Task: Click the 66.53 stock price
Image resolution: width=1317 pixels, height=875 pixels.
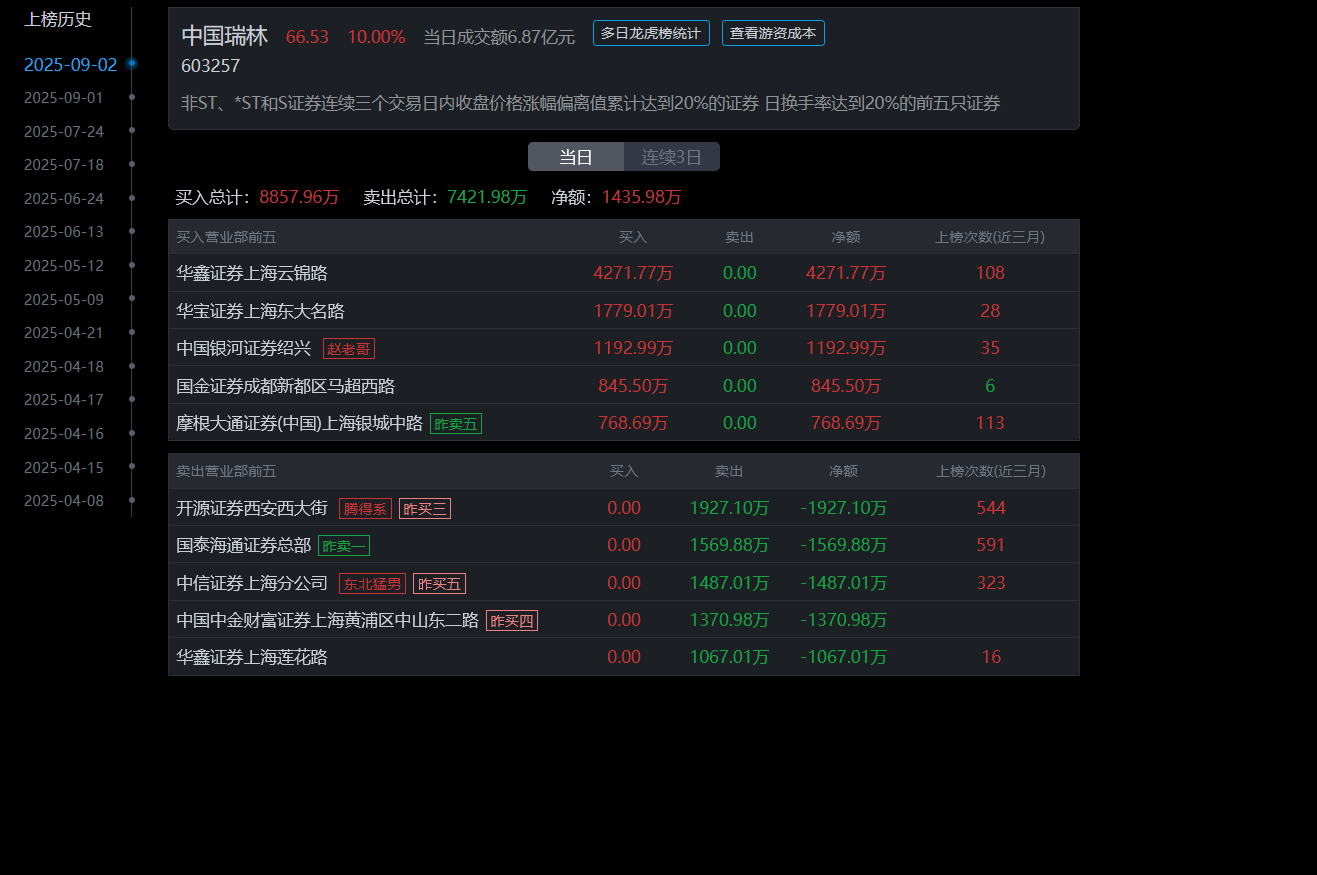Action: coord(307,37)
